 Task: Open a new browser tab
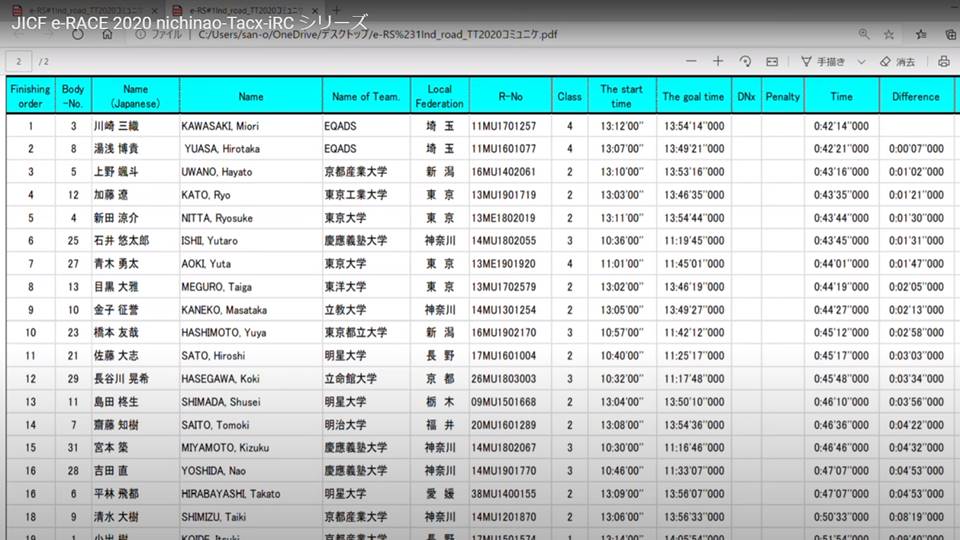335,9
